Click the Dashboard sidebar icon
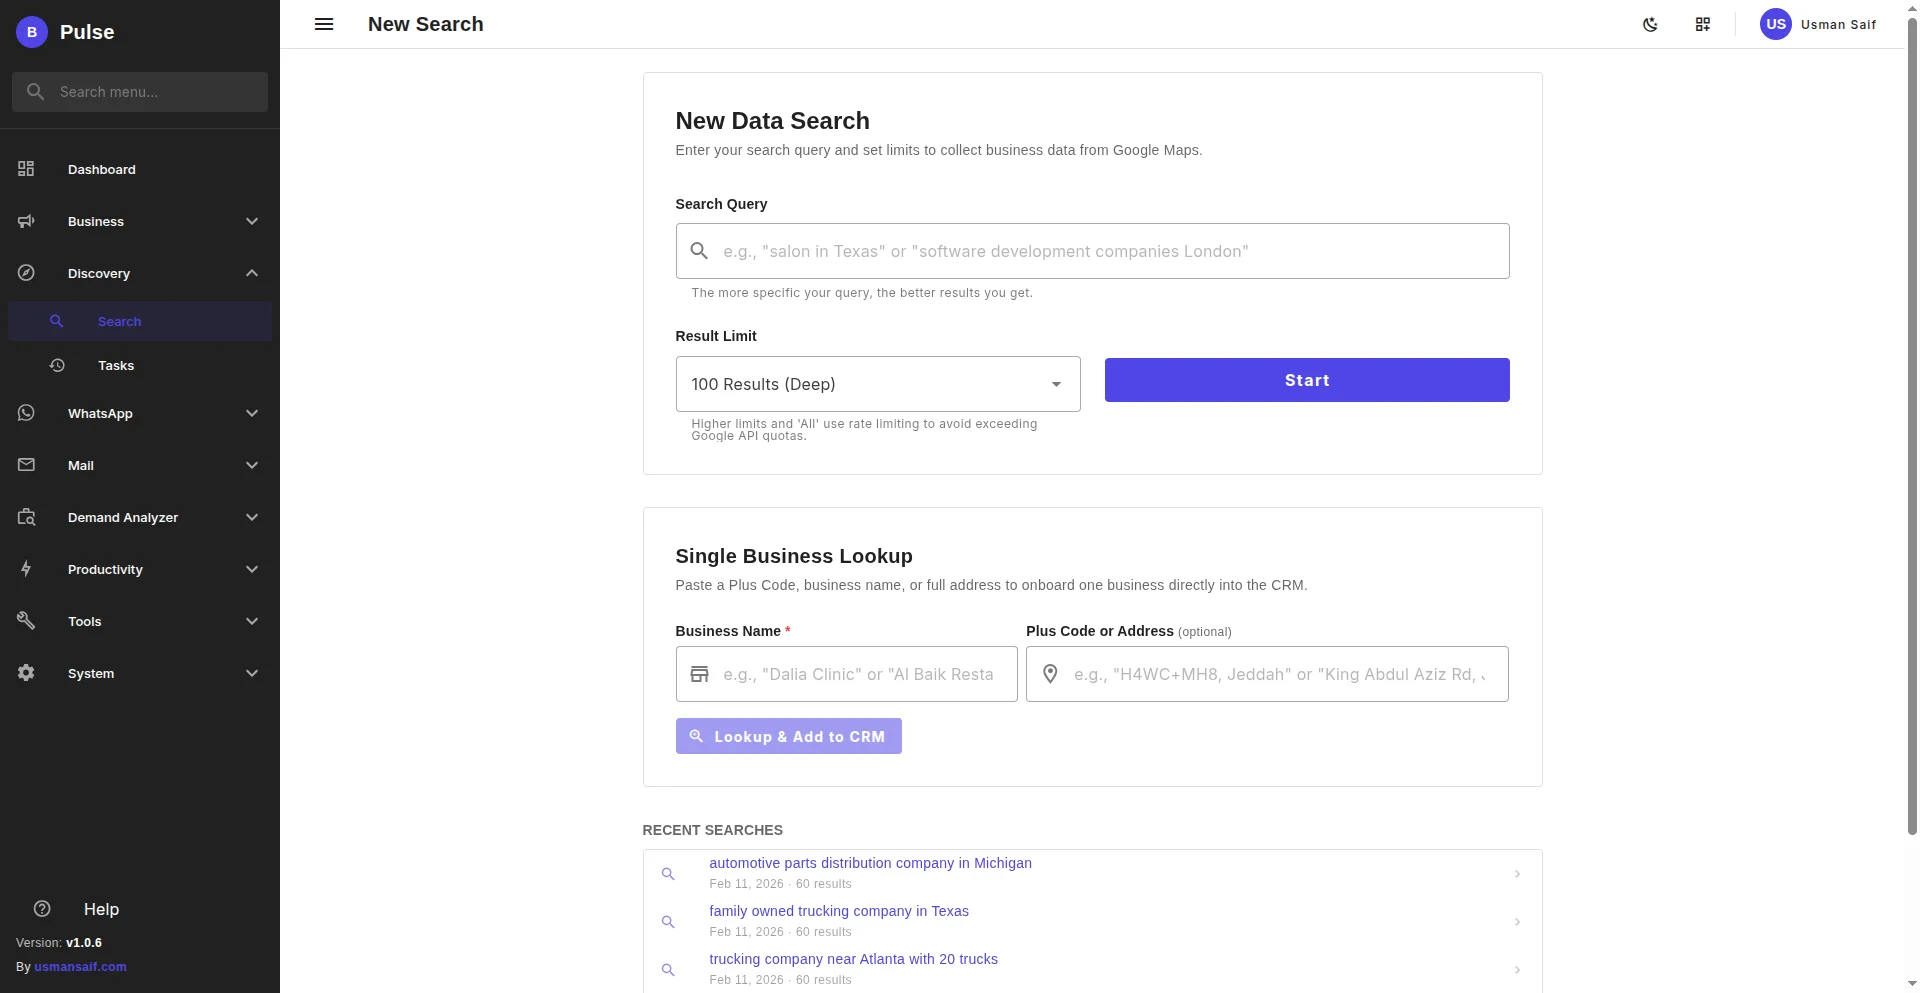Screen dimensions: 1920x993 26,169
